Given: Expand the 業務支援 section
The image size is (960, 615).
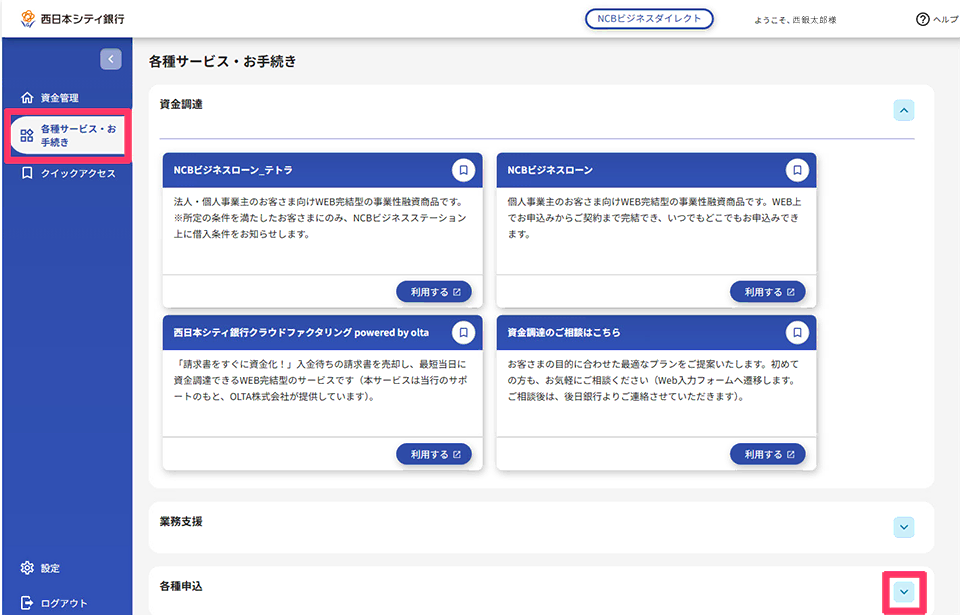Looking at the screenshot, I should tap(904, 527).
